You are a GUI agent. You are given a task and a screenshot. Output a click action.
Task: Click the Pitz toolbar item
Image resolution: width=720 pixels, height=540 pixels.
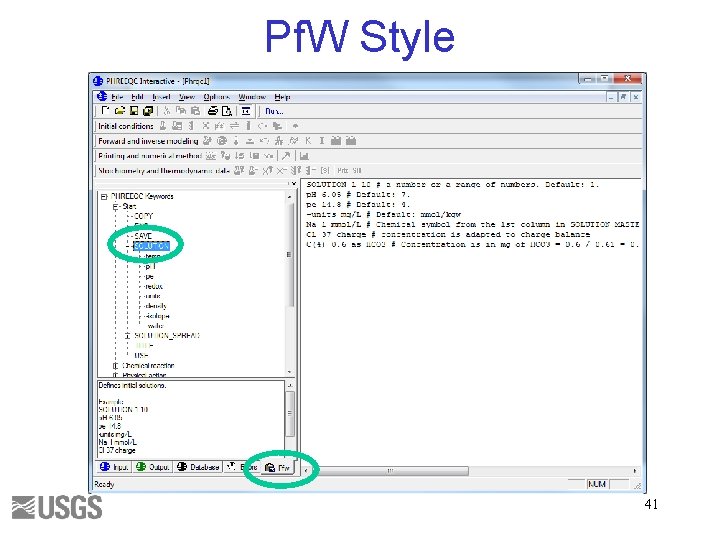tap(343, 170)
